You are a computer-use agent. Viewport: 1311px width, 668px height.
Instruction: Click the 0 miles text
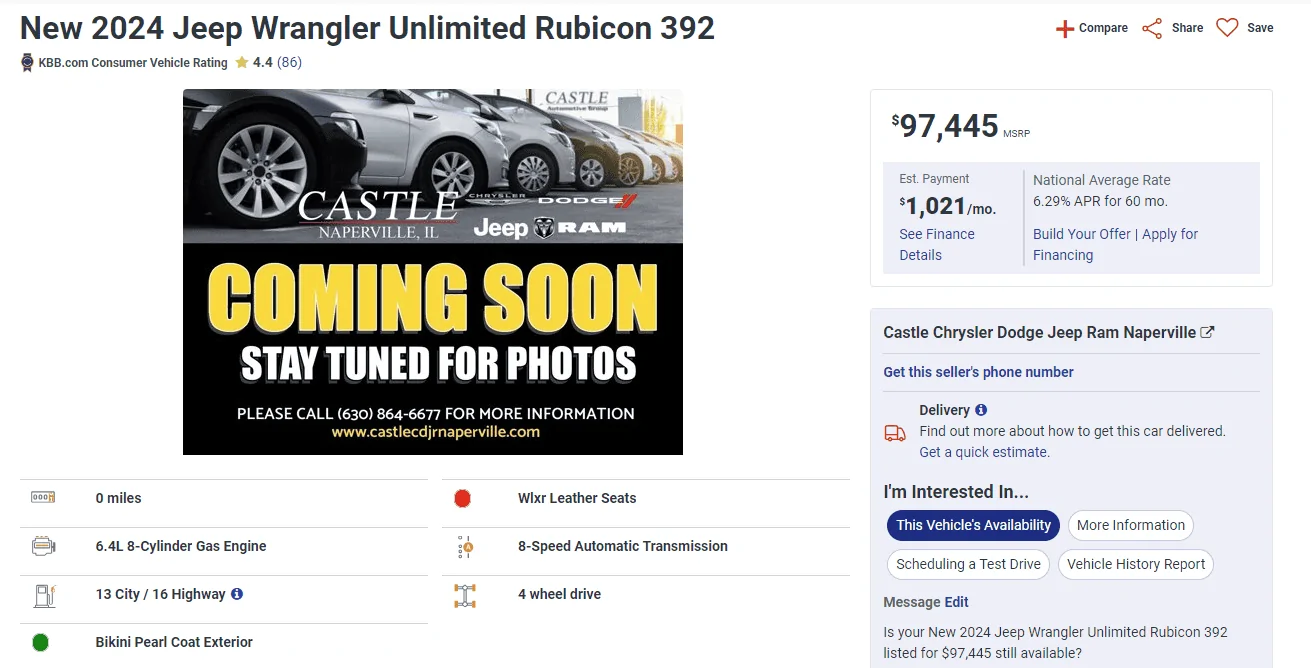click(118, 498)
